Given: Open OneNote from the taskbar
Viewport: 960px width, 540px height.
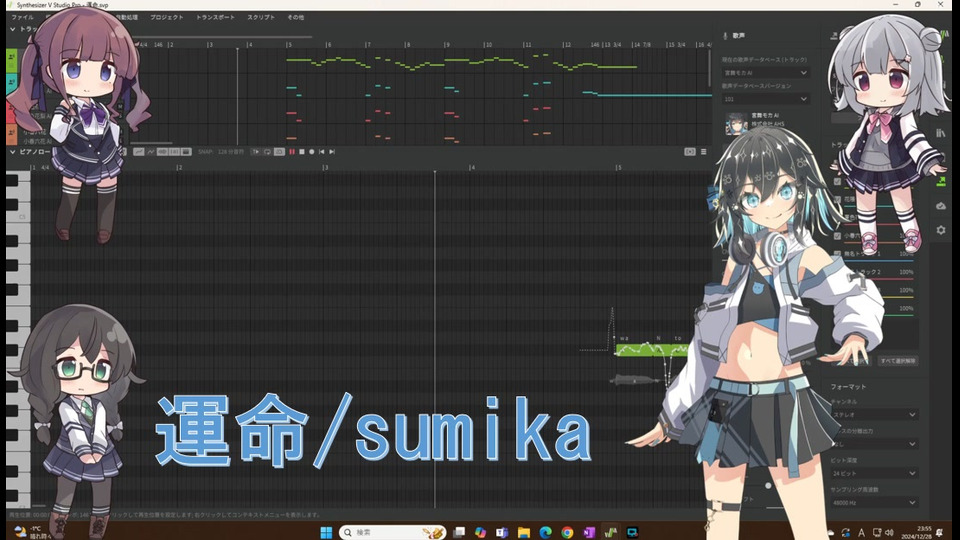Looking at the screenshot, I should (589, 532).
